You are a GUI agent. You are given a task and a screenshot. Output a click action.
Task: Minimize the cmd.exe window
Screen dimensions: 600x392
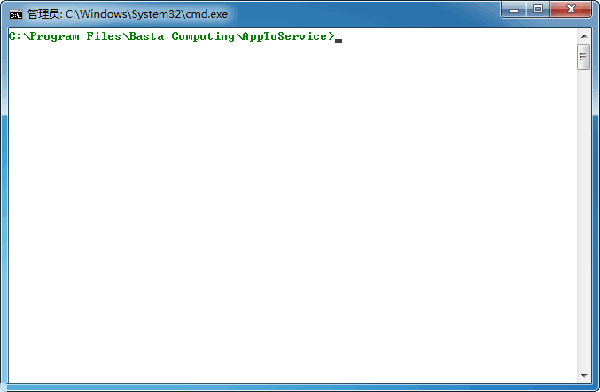[x=514, y=9]
